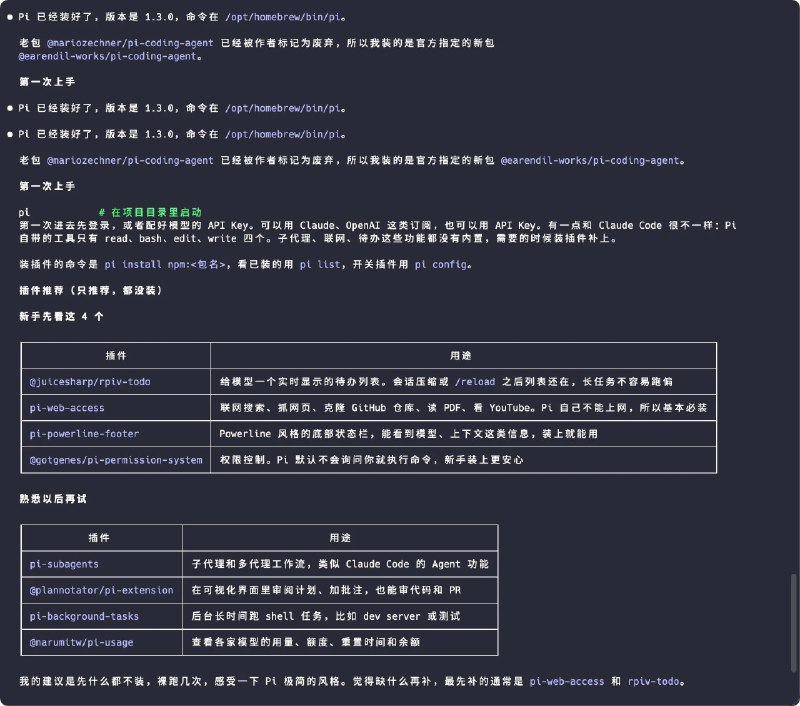Click the heading "插件推荐（只推荐，都没装）"

coord(91,290)
